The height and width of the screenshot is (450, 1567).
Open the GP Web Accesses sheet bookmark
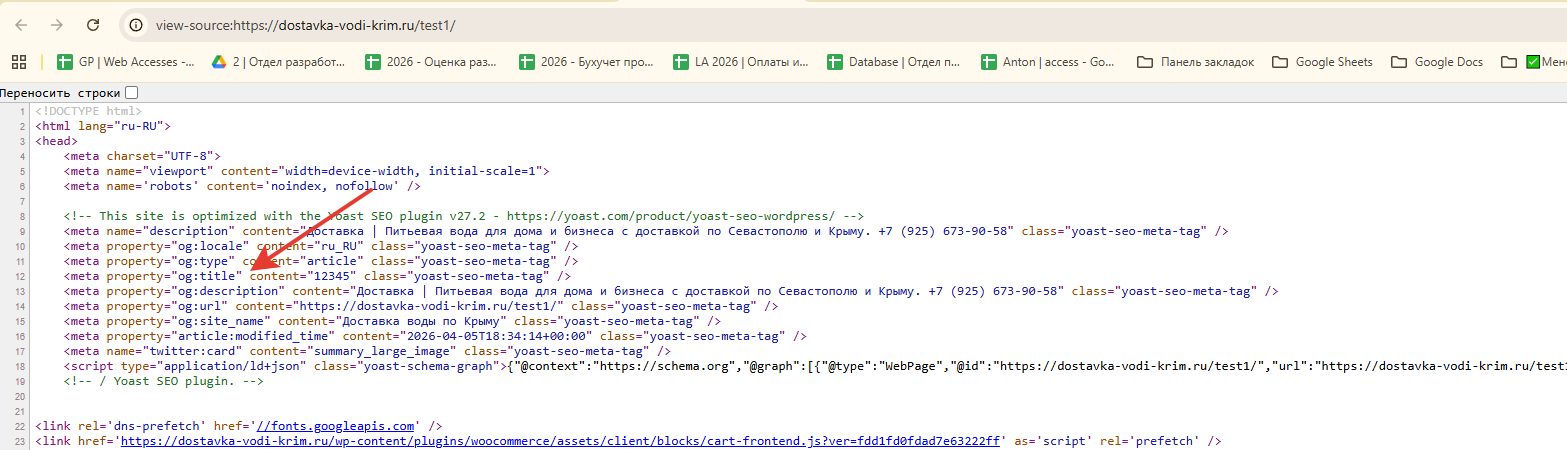[x=126, y=62]
